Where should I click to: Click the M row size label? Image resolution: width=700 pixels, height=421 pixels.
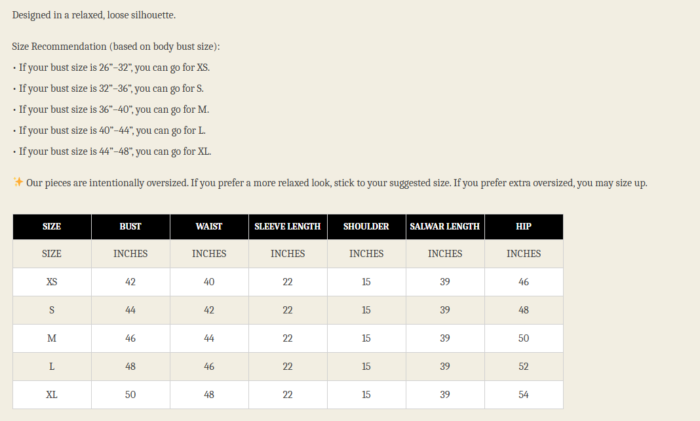(x=52, y=339)
